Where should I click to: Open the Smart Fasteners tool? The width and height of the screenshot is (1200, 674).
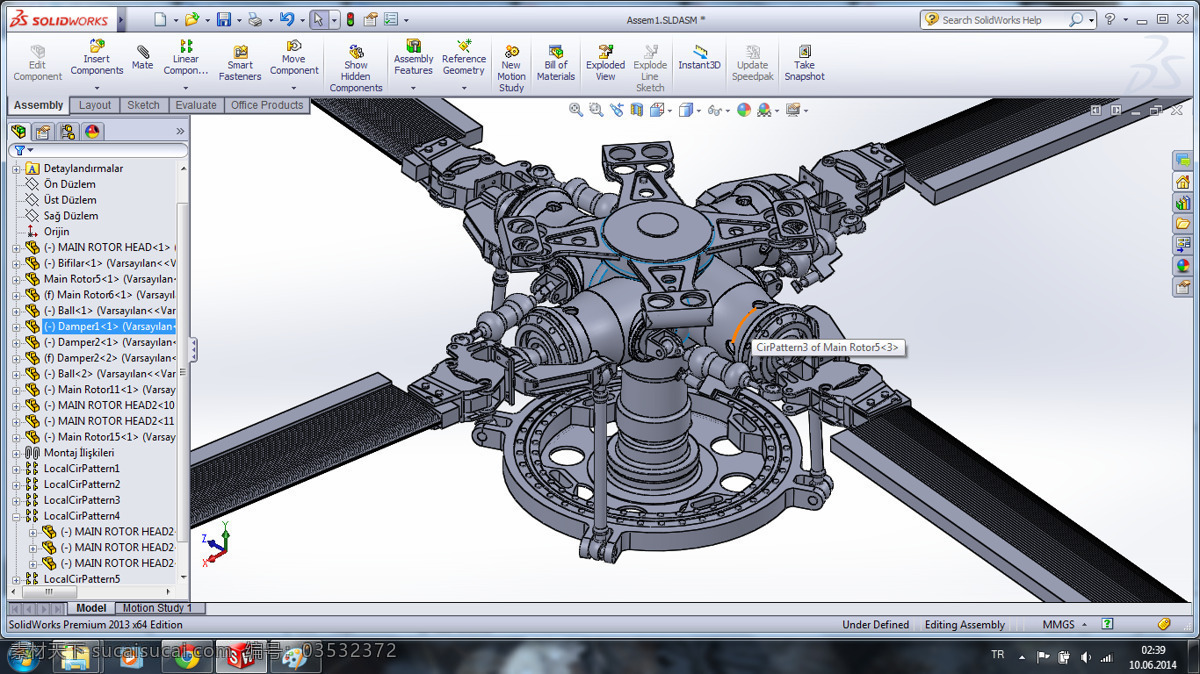(240, 64)
